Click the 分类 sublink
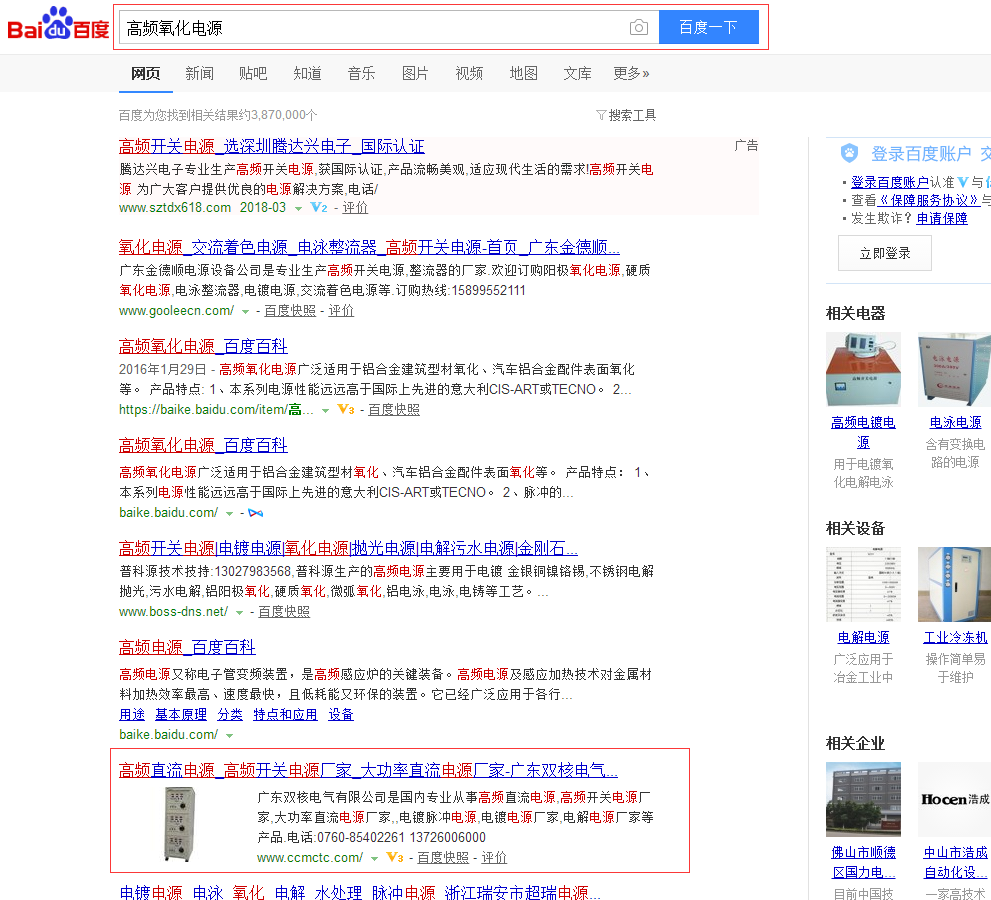The image size is (991, 900). coord(229,714)
